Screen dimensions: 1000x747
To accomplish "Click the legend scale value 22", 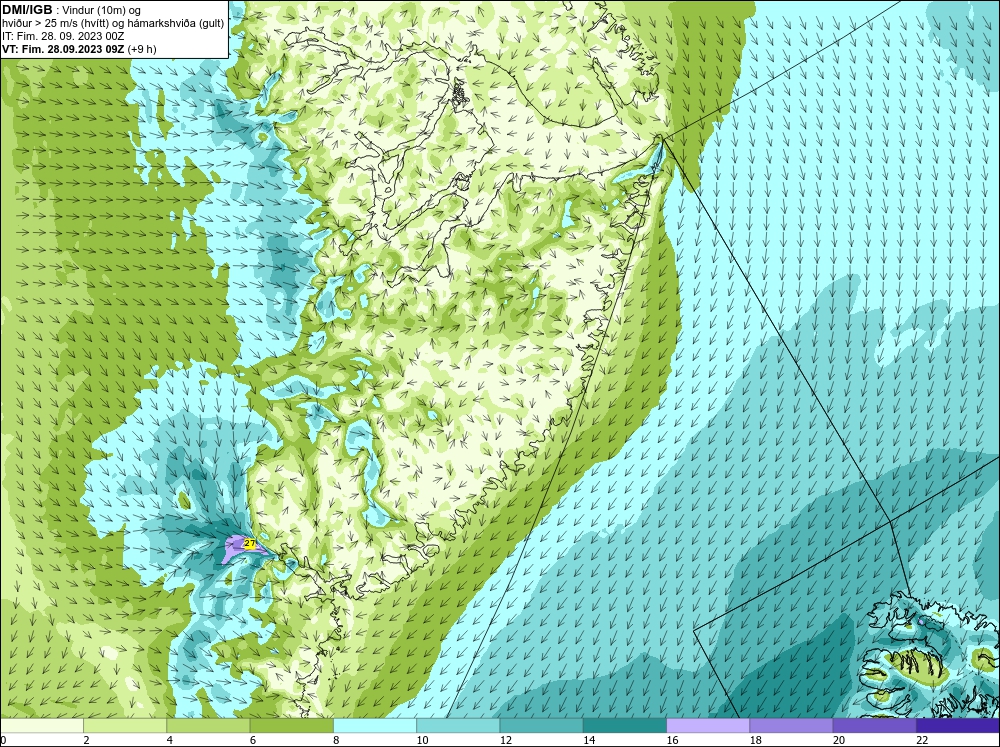I will 922,740.
